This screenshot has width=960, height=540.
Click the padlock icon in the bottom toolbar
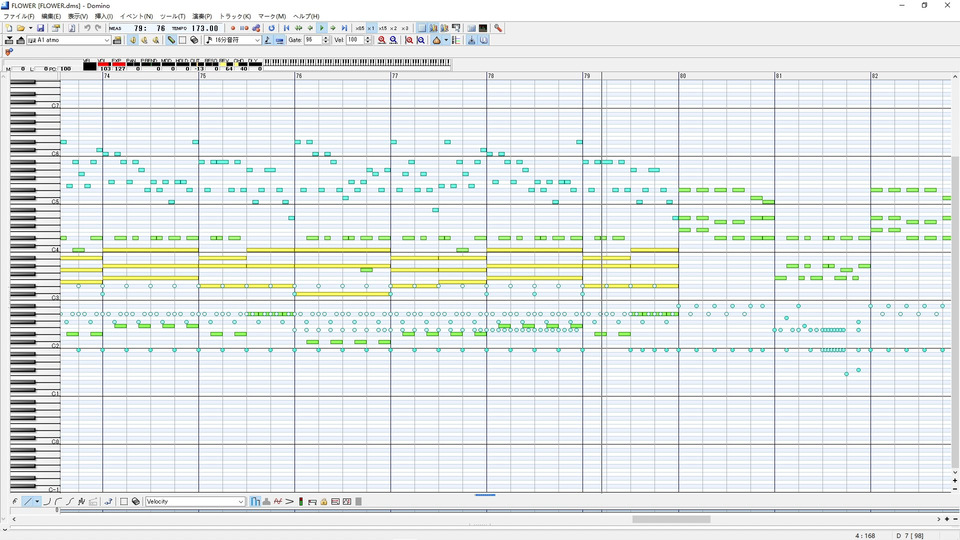click(x=324, y=501)
